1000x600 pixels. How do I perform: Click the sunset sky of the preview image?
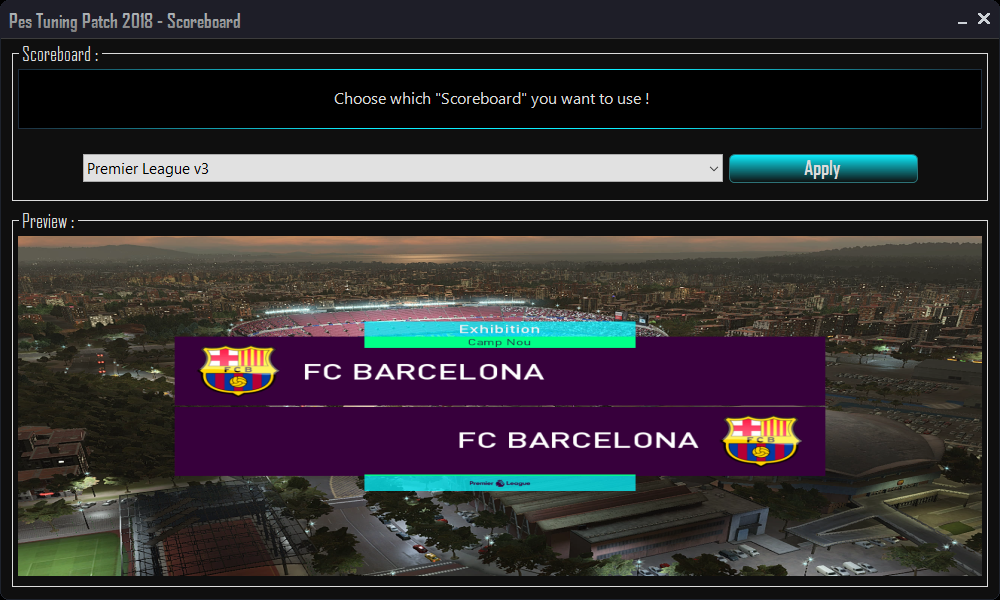pyautogui.click(x=500, y=247)
